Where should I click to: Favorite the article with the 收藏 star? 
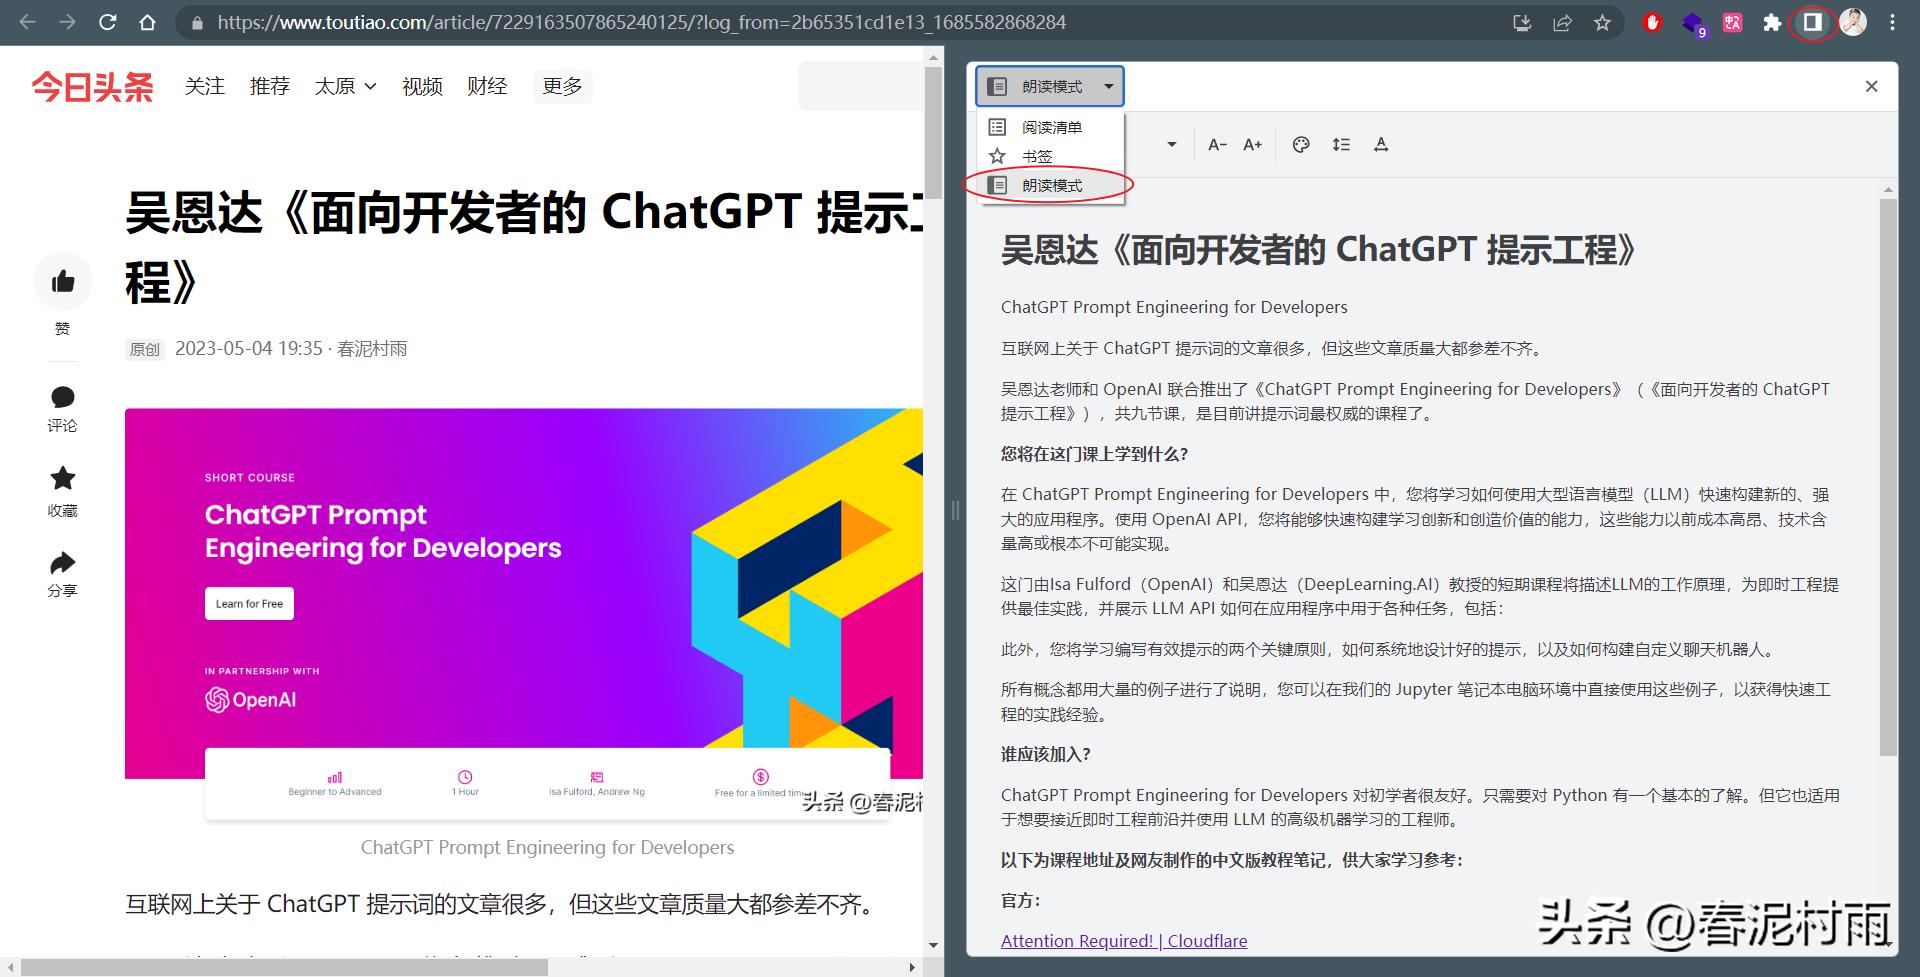62,478
